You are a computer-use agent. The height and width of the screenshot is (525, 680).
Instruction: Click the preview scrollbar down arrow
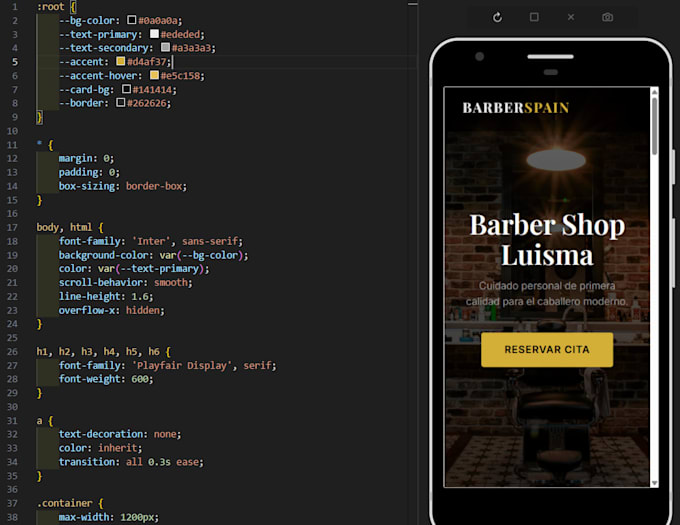(654, 483)
